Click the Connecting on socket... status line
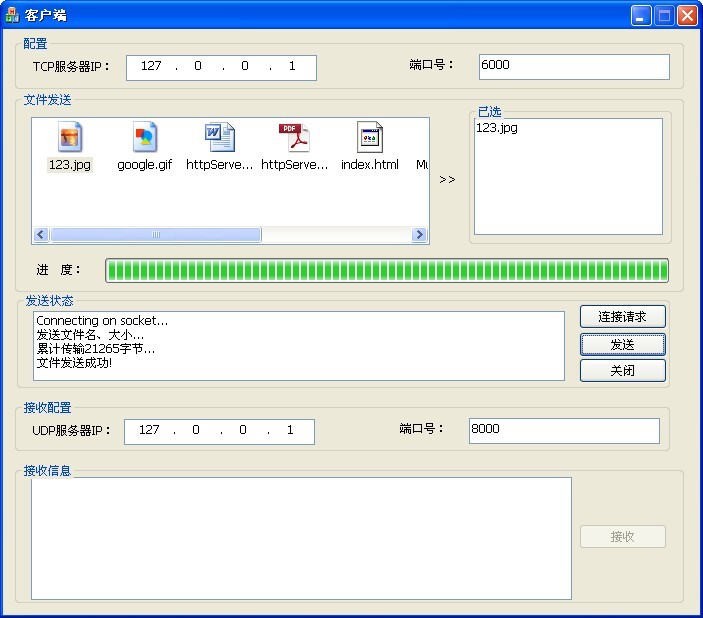The height and width of the screenshot is (618, 703). tap(102, 321)
